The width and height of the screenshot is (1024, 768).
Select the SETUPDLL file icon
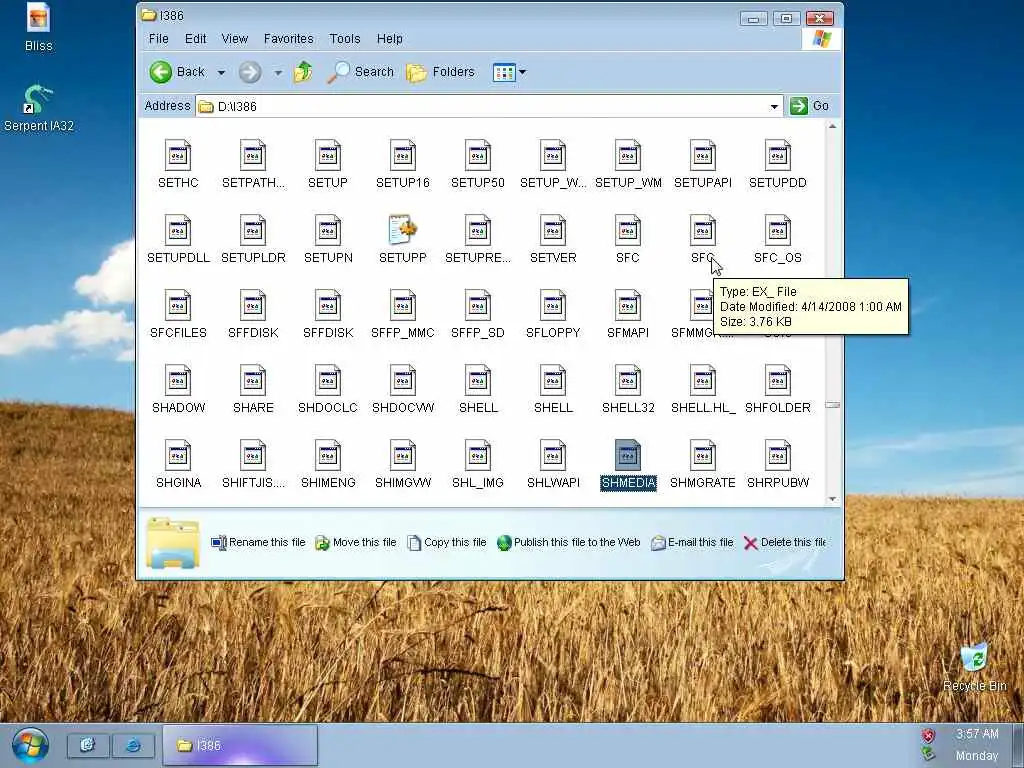pos(178,231)
